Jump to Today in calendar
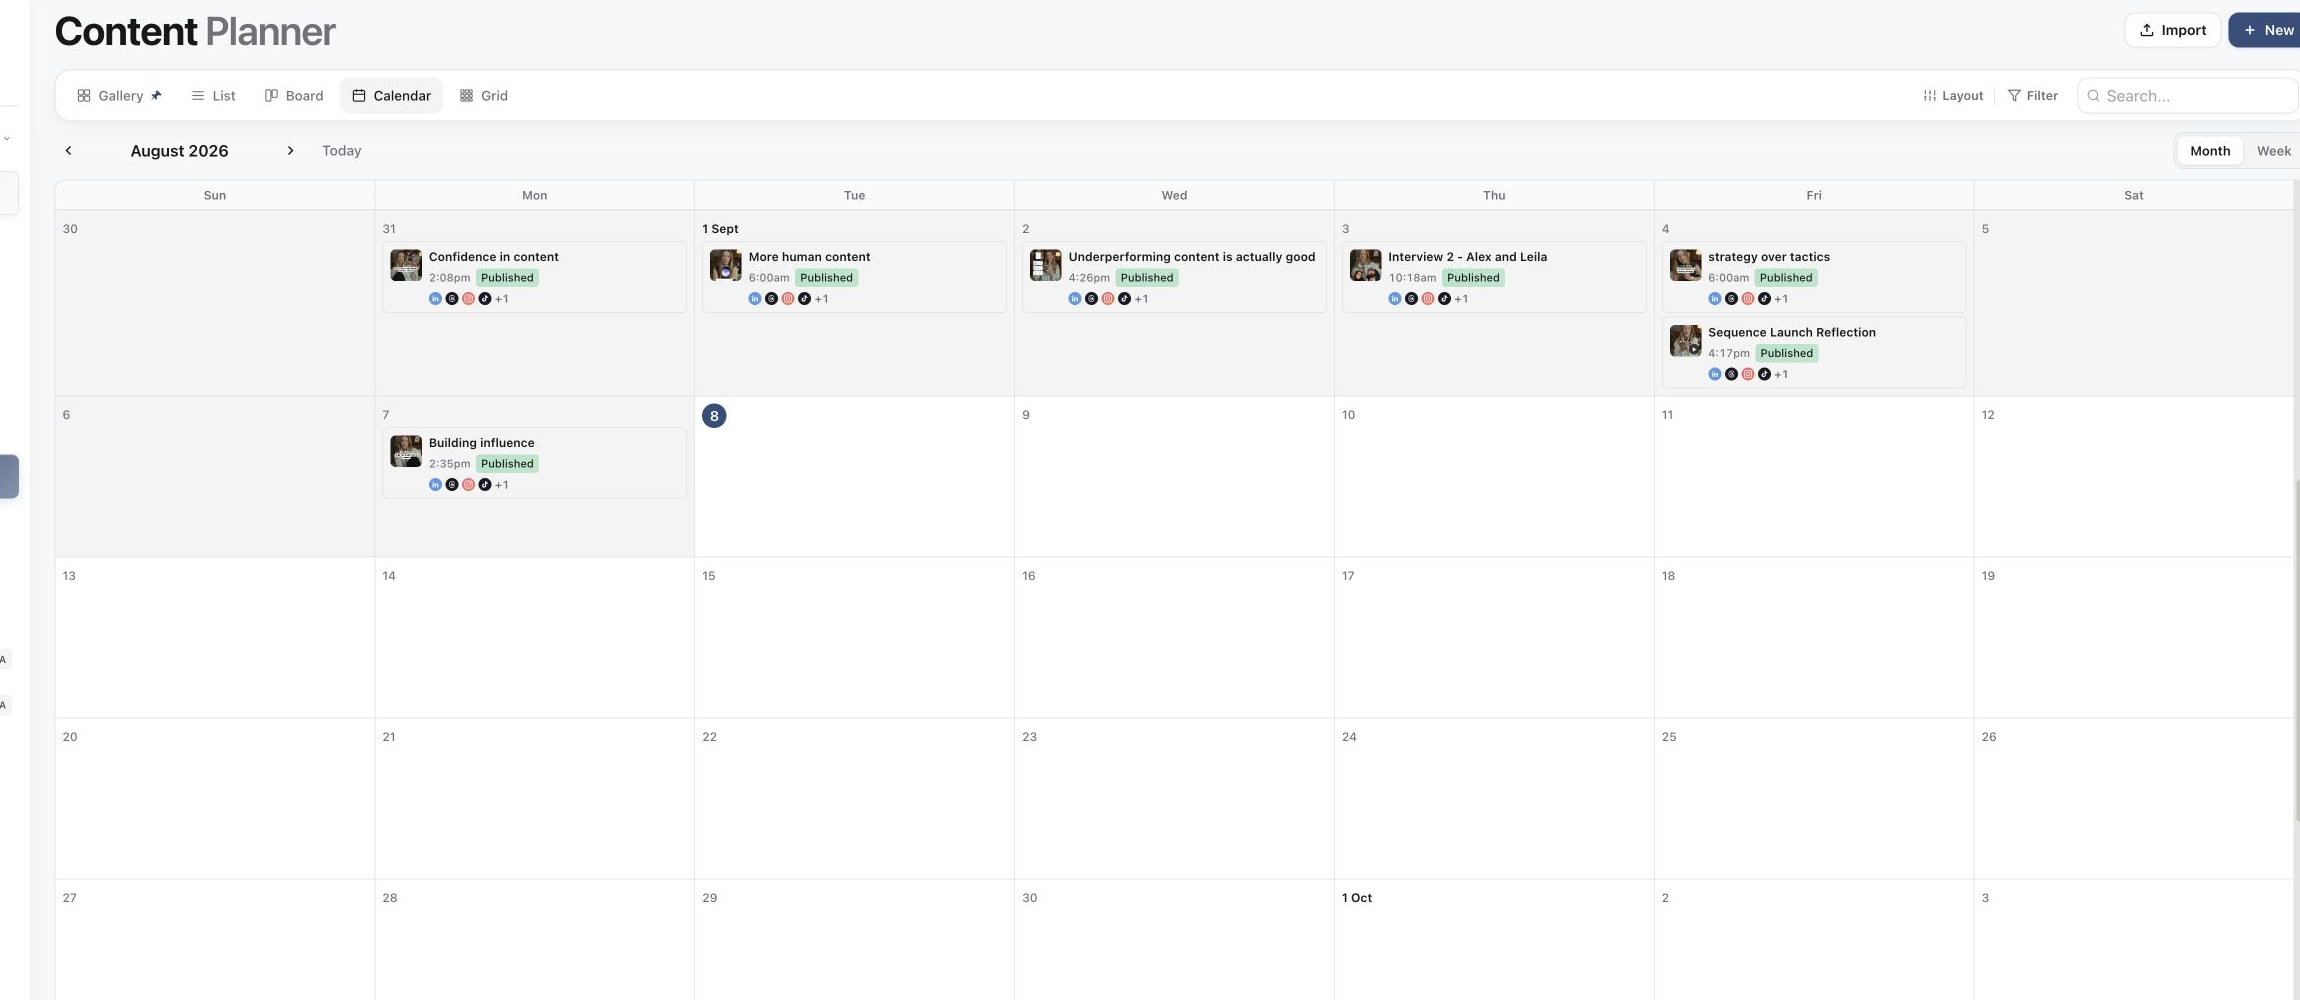 coord(341,151)
